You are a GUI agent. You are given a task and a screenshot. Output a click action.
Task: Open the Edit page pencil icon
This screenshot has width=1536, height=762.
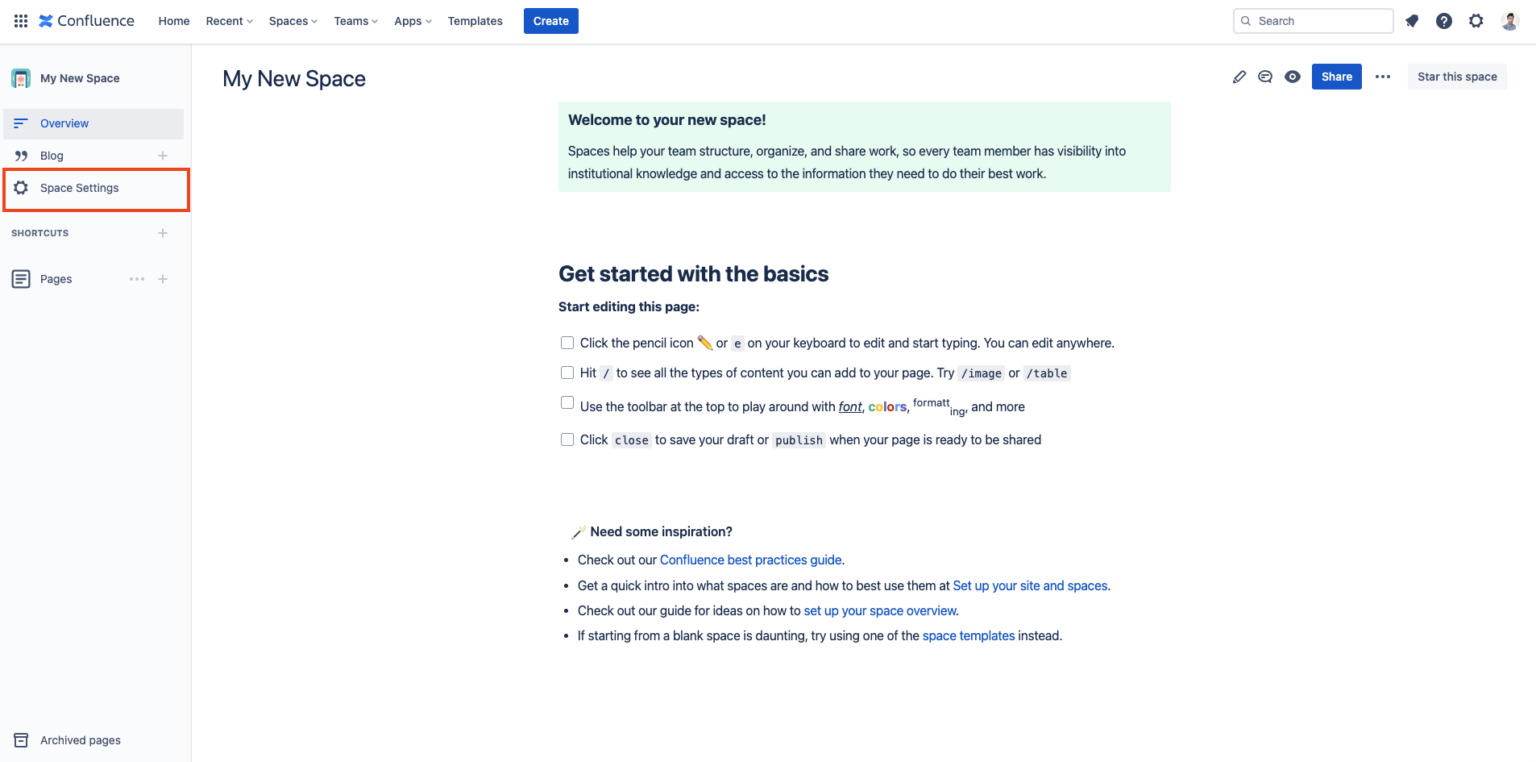coord(1239,76)
